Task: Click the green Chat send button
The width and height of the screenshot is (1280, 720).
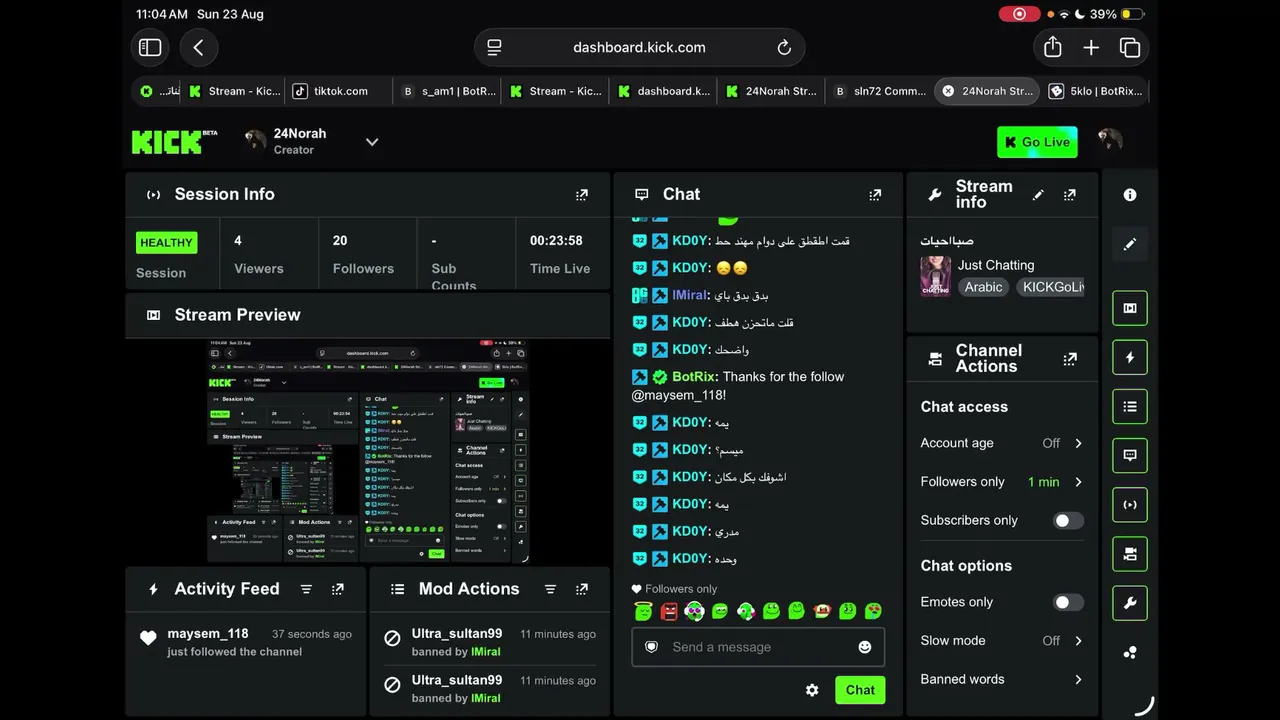Action: 860,690
